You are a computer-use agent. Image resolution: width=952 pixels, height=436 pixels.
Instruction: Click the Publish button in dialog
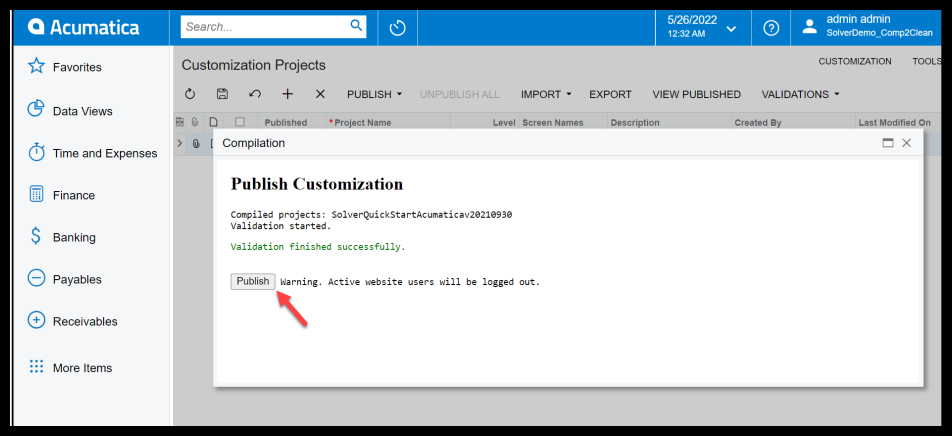pyautogui.click(x=252, y=281)
